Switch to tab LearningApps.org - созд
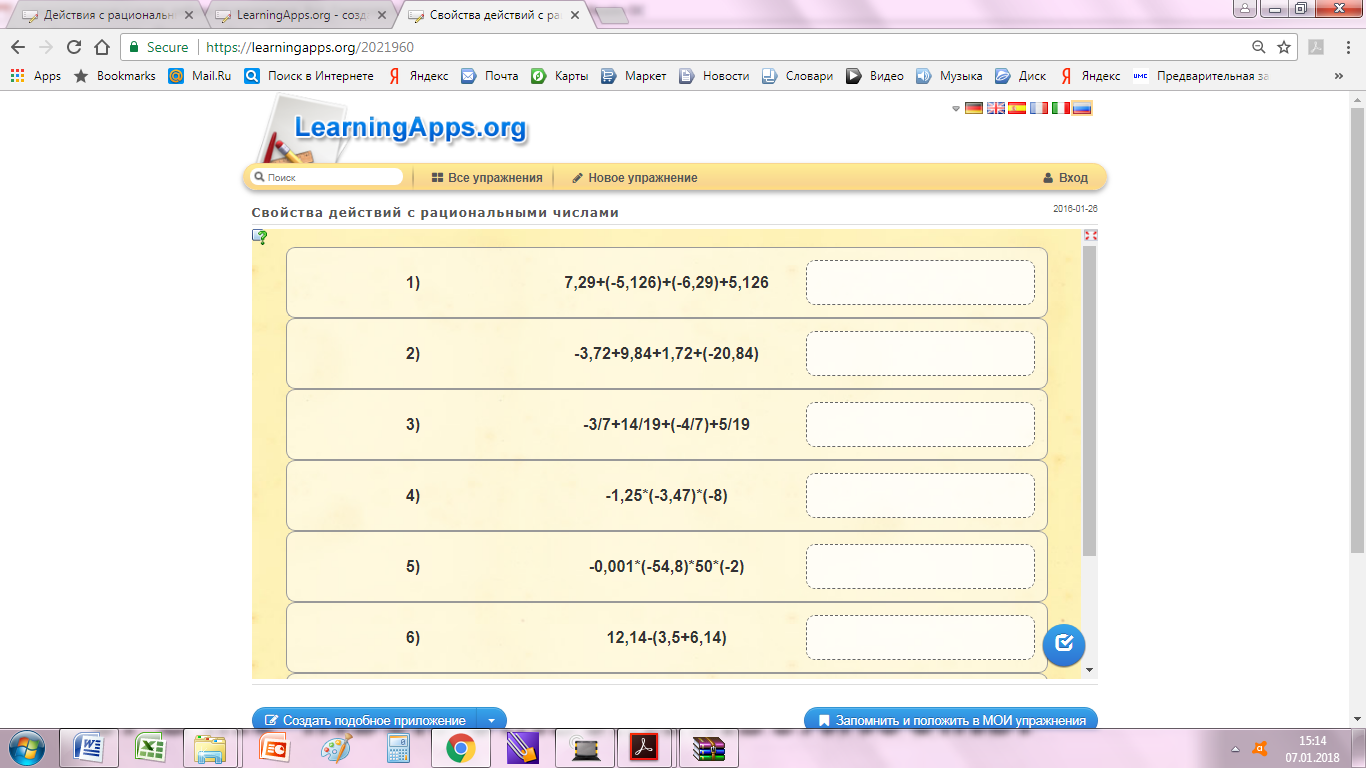The image size is (1366, 768). pyautogui.click(x=298, y=16)
